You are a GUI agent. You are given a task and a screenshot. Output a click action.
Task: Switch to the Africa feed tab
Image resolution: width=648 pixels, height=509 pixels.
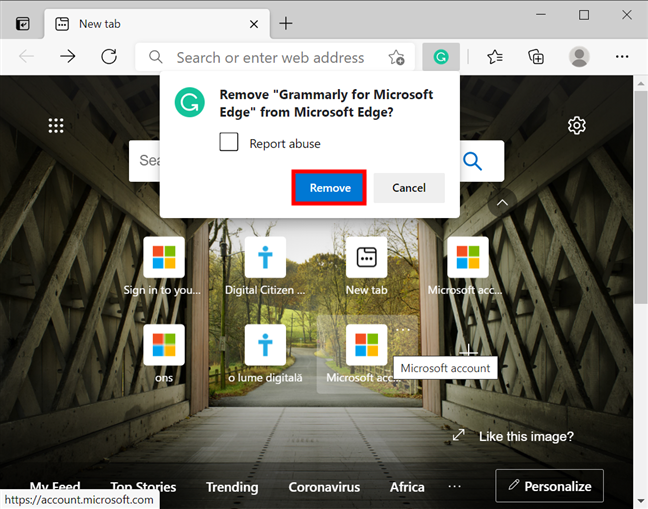pyautogui.click(x=407, y=487)
